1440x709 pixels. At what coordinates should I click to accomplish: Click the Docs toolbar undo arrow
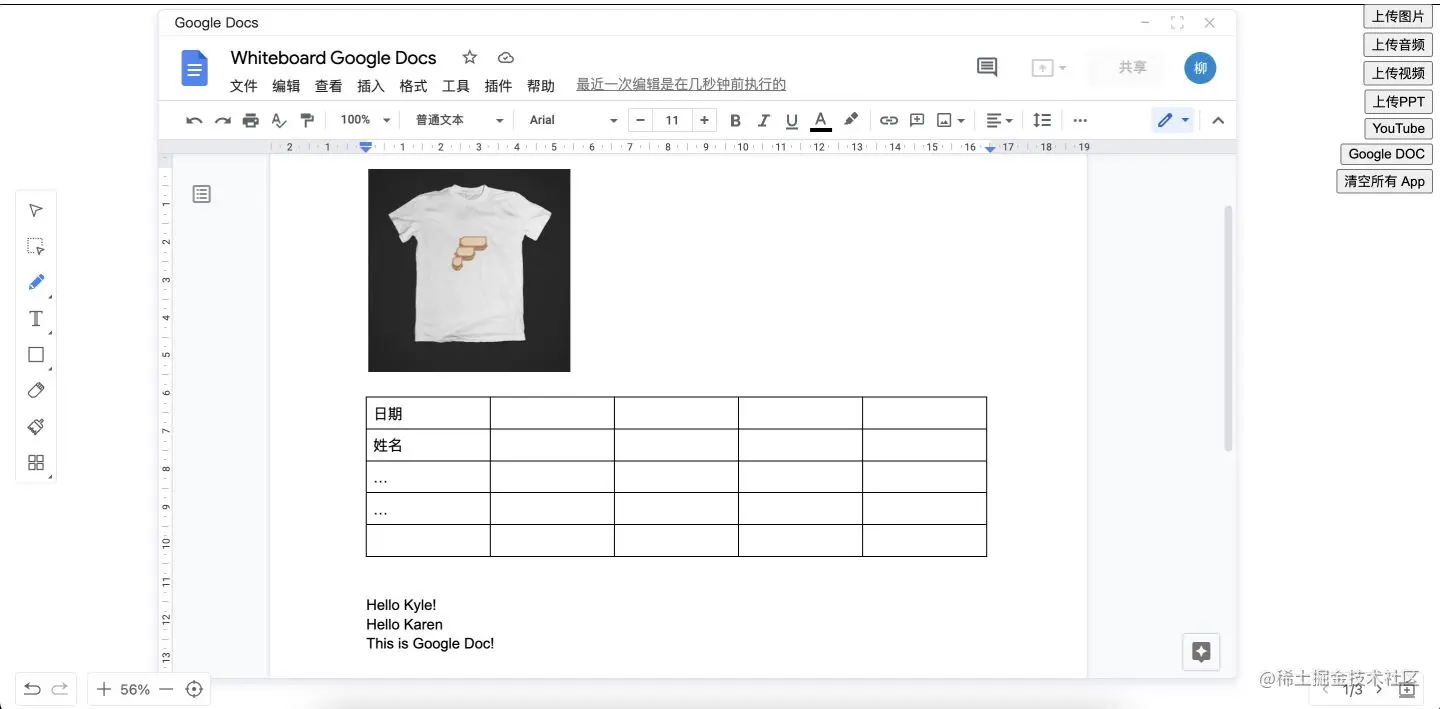pyautogui.click(x=194, y=120)
